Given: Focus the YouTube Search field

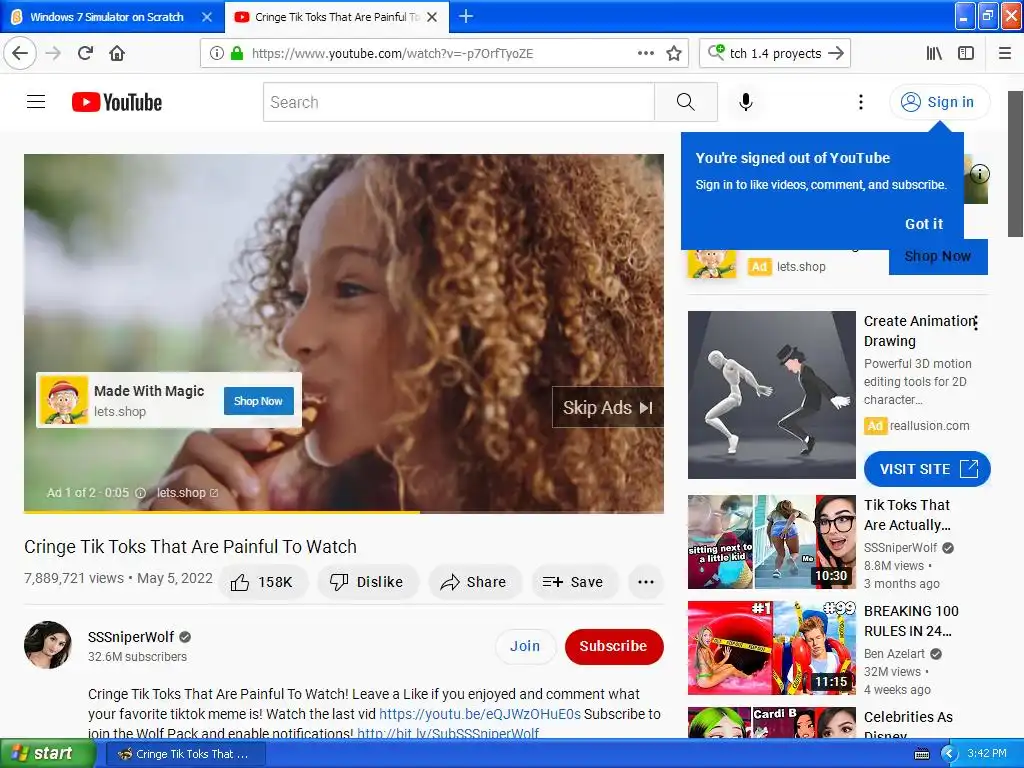Looking at the screenshot, I should point(458,102).
